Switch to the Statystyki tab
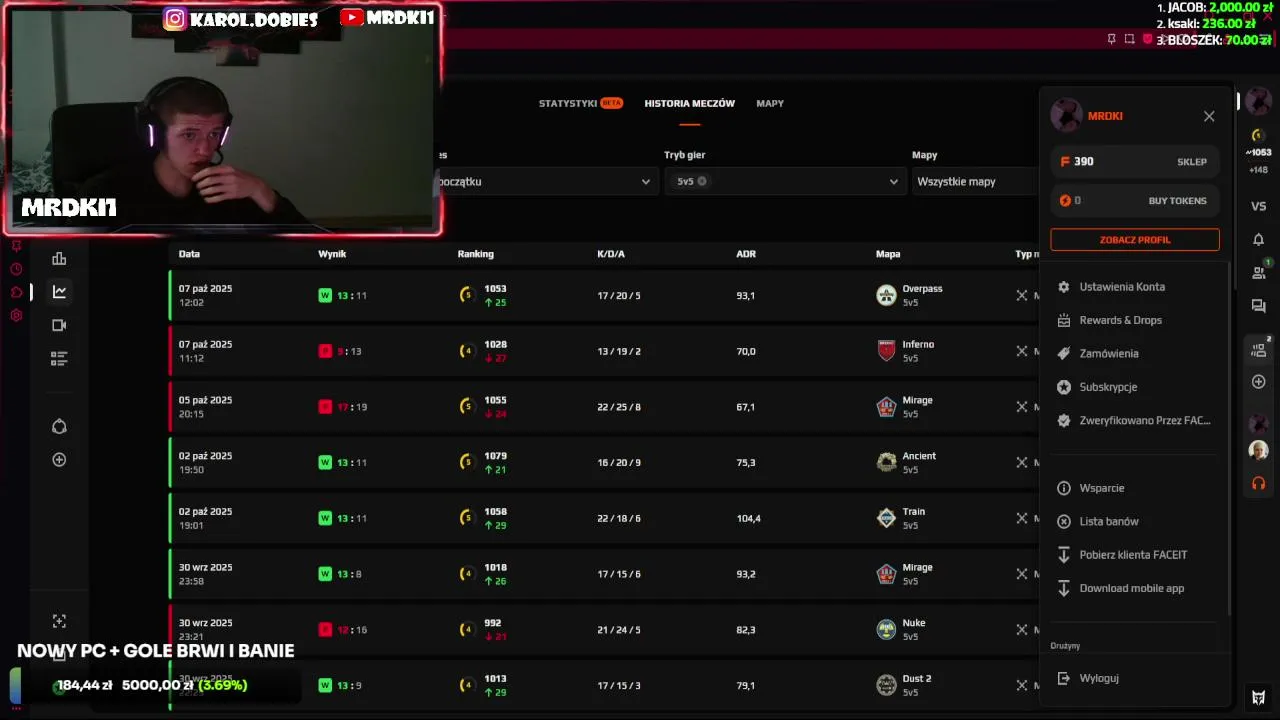The height and width of the screenshot is (720, 1280). pyautogui.click(x=580, y=103)
